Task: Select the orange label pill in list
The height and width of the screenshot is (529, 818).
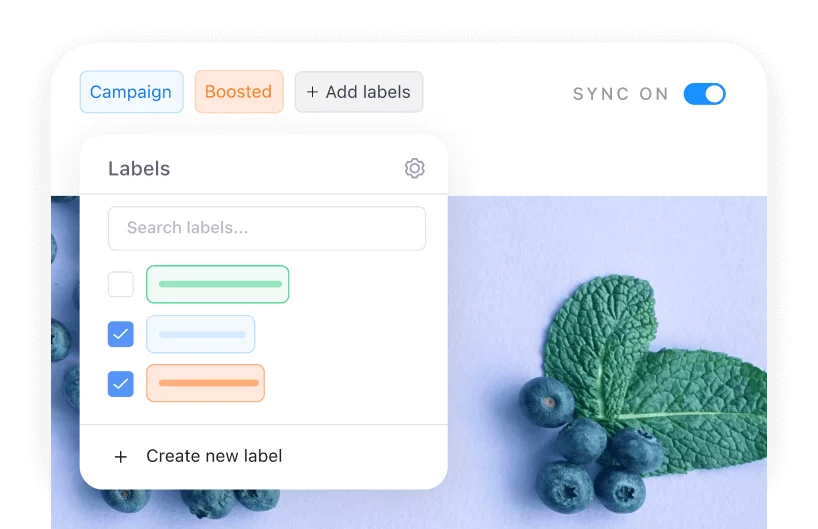Action: coord(206,383)
